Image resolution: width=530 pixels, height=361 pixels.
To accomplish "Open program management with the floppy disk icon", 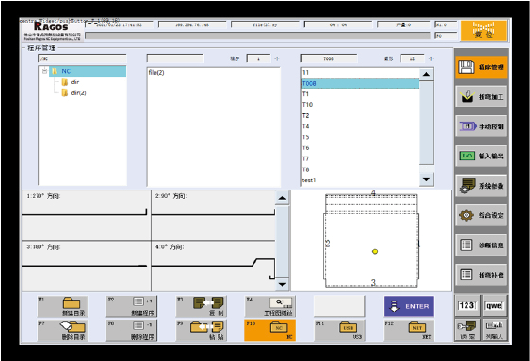I will click(x=481, y=67).
